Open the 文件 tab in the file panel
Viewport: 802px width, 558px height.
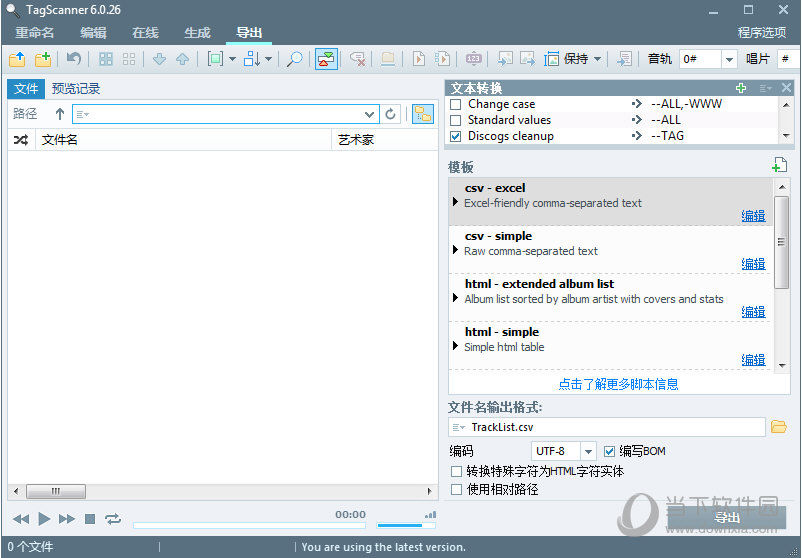click(26, 88)
